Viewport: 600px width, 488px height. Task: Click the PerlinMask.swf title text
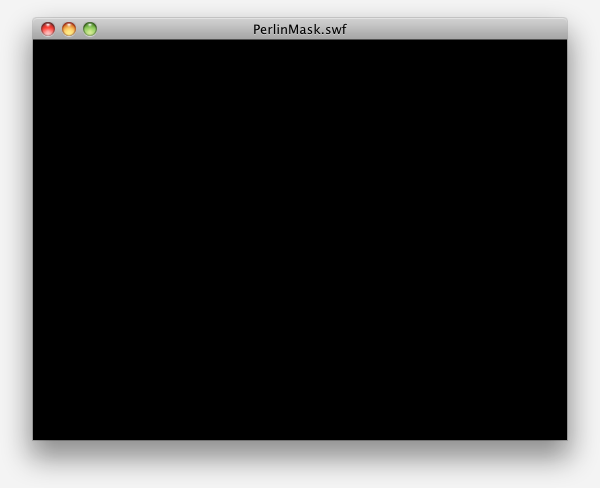[300, 29]
